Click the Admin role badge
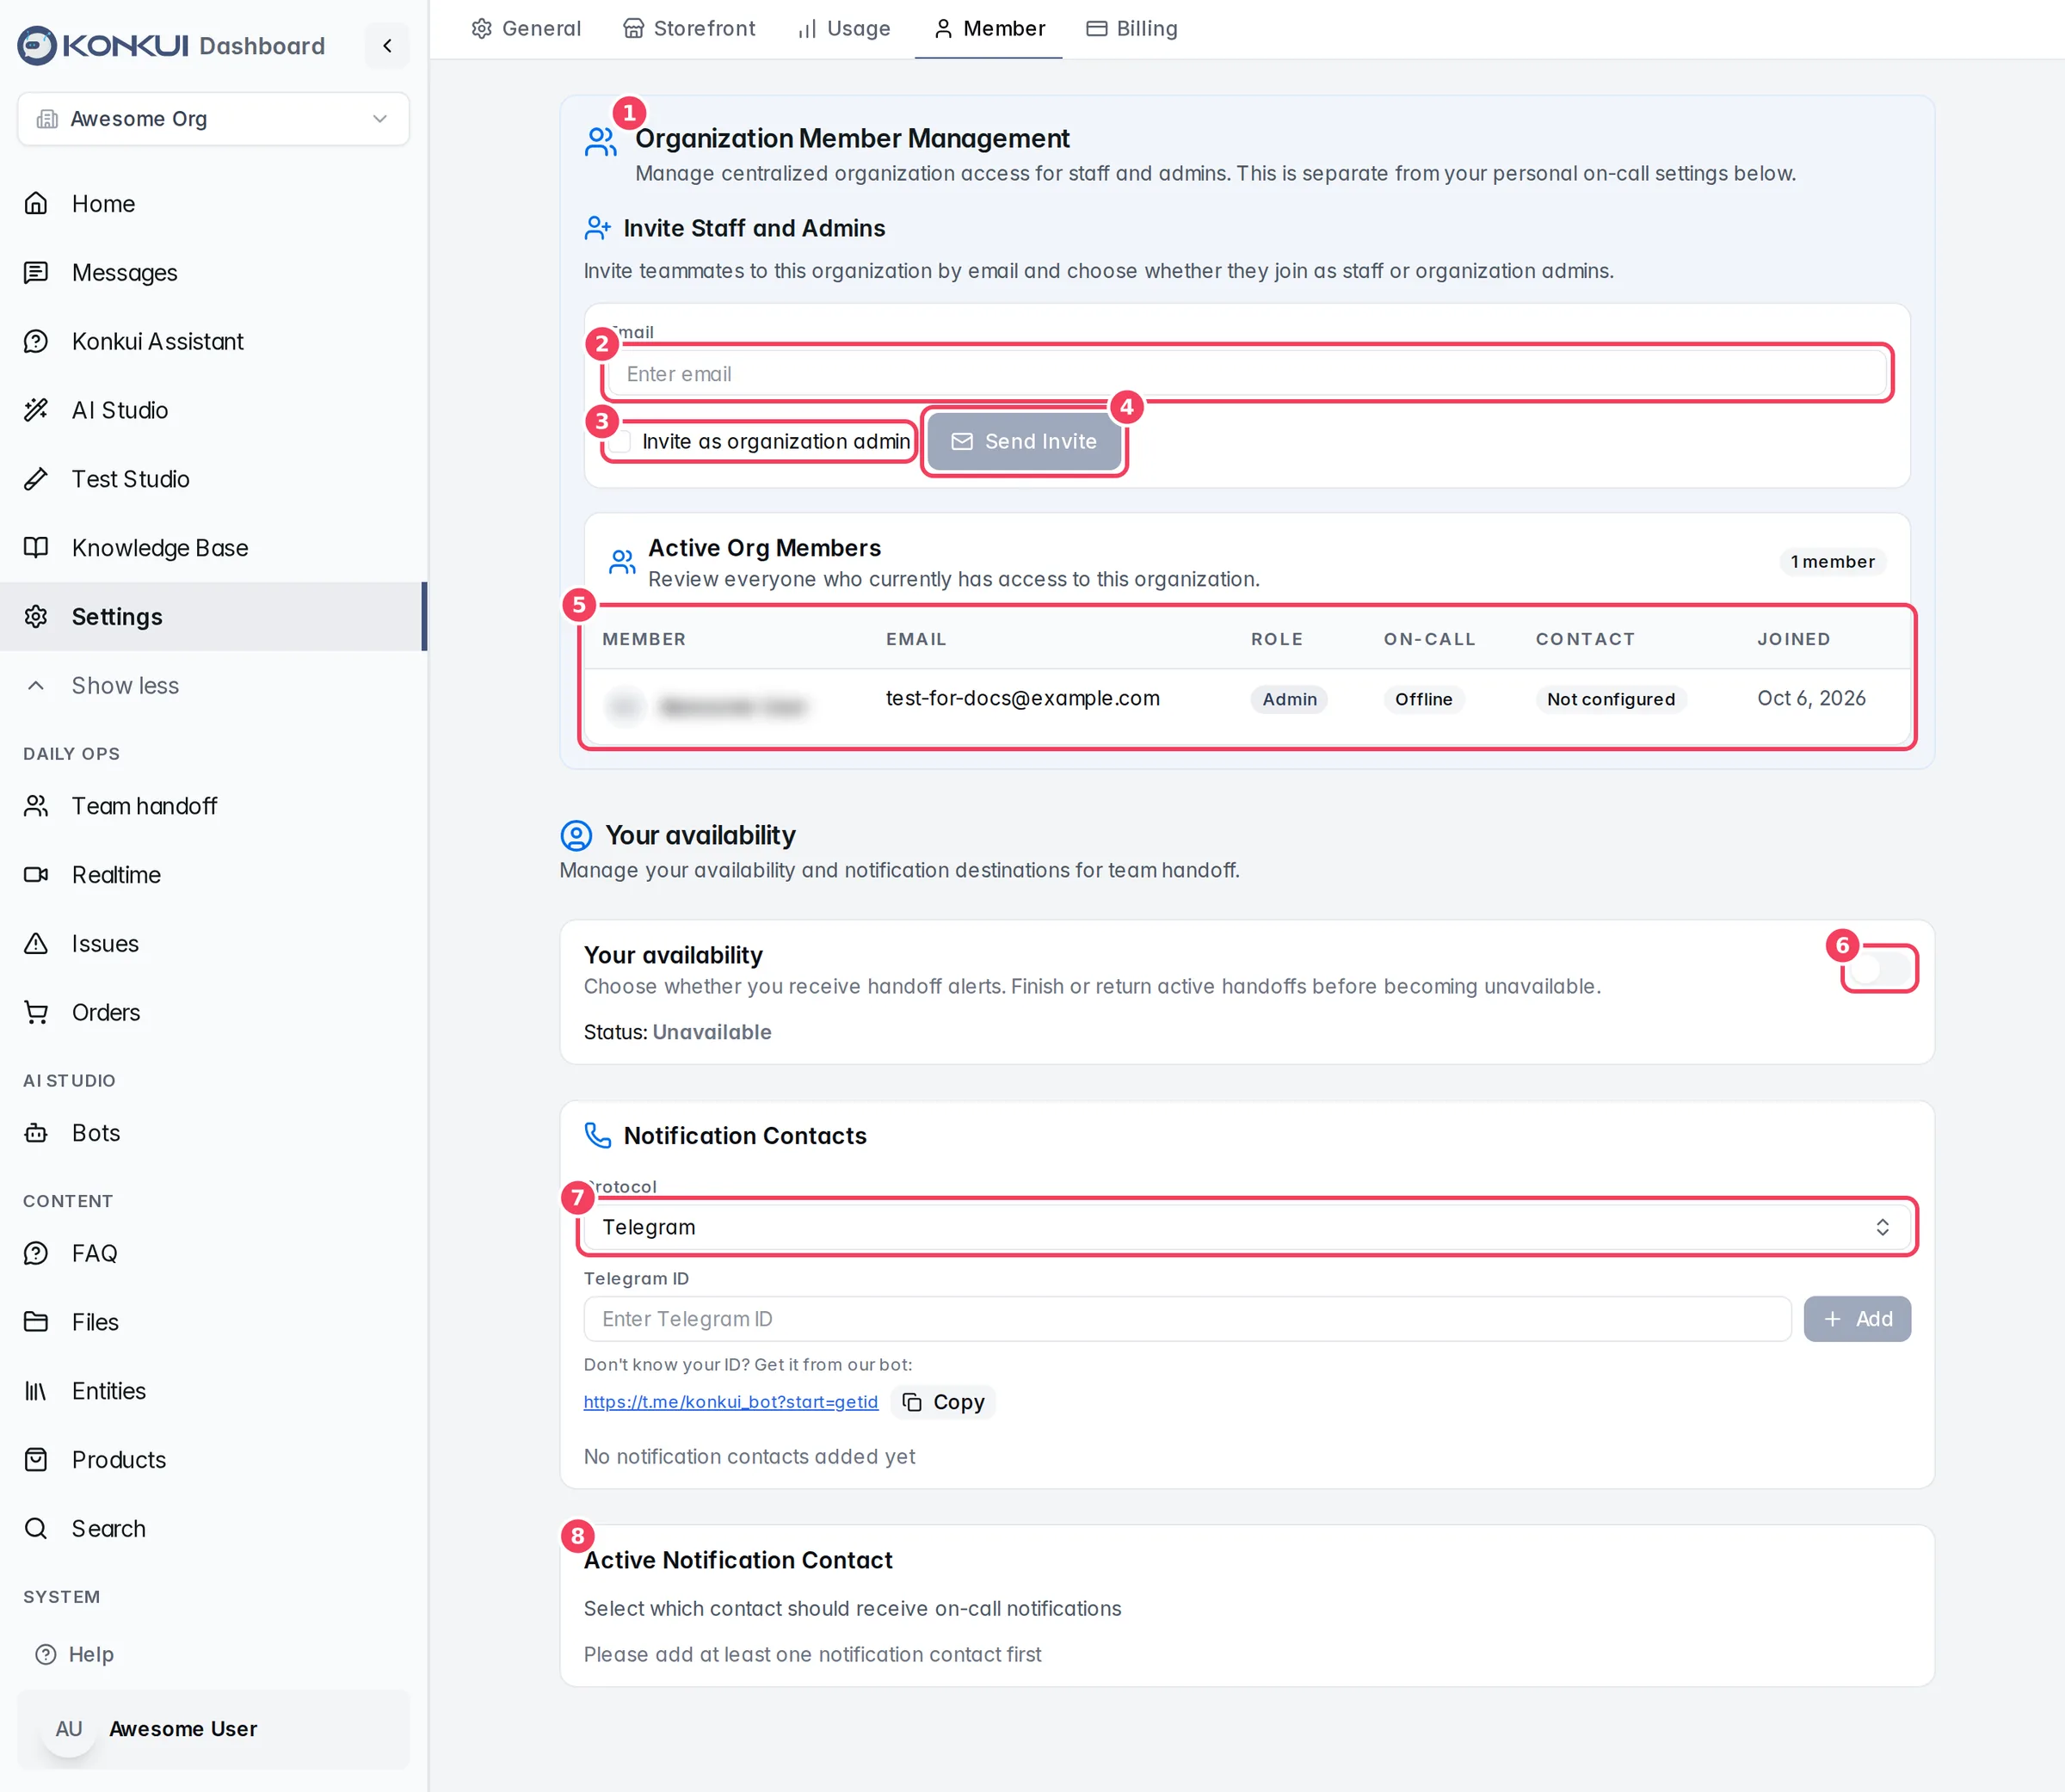This screenshot has height=1792, width=2065. (1290, 699)
